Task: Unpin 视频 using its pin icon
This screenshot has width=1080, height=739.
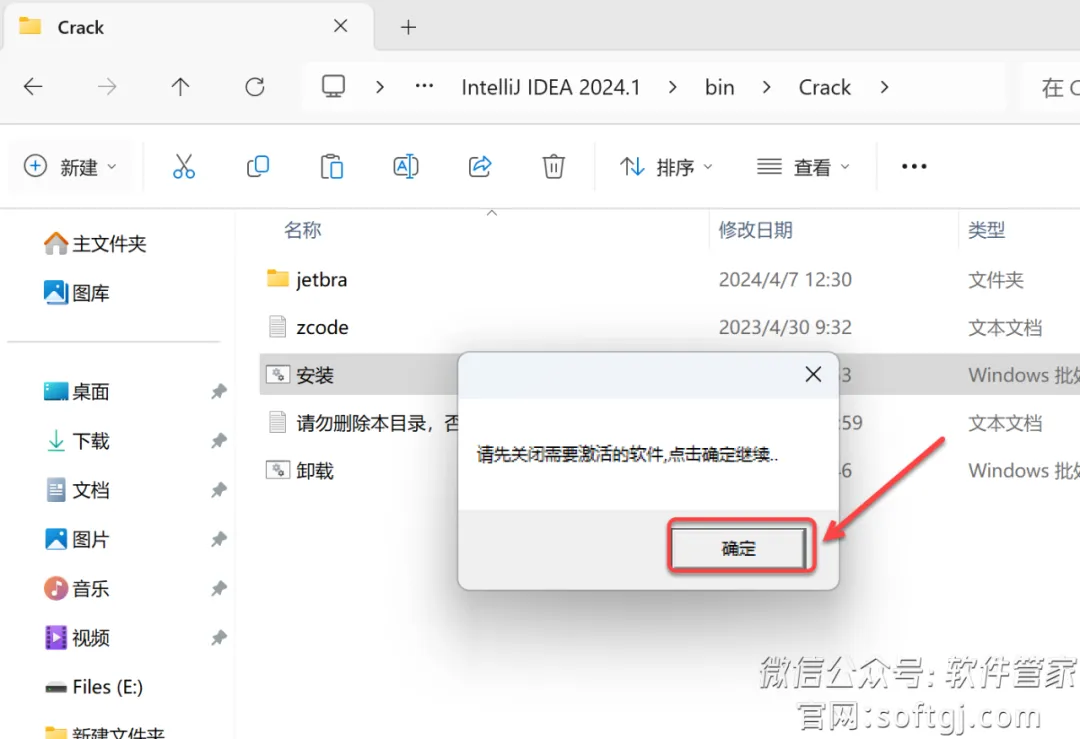Action: 219,638
